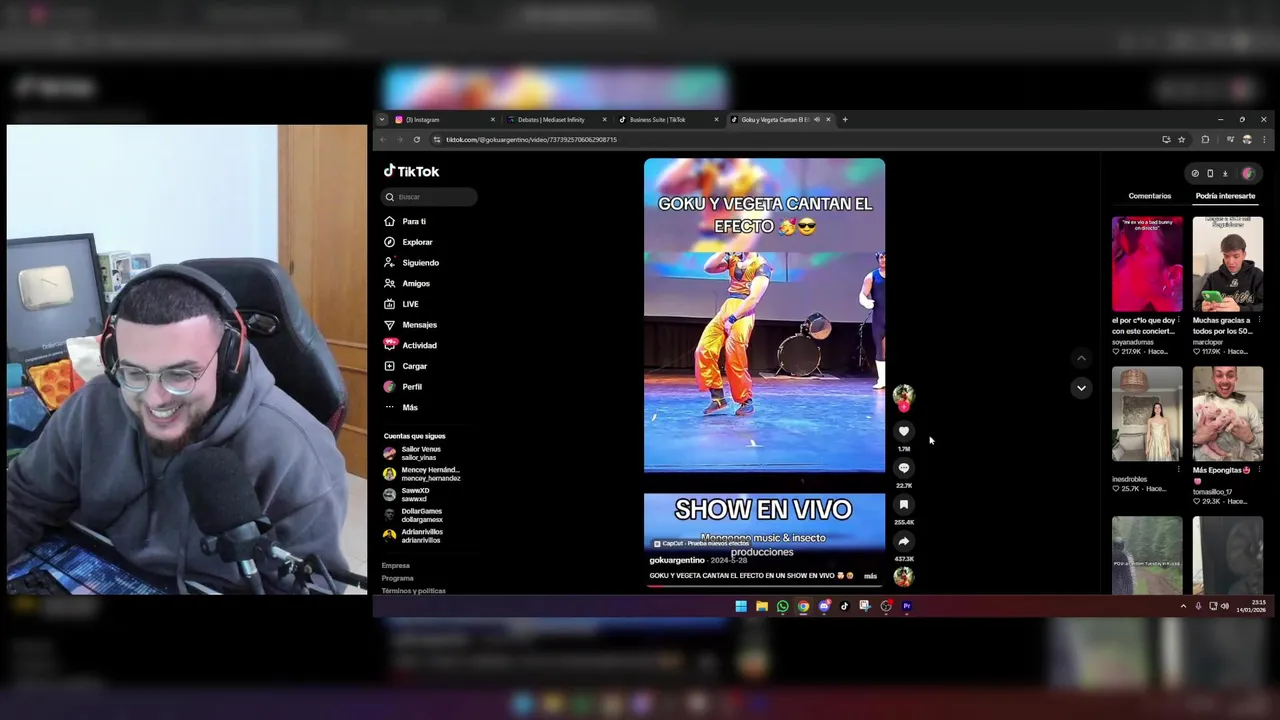Switch to the Comentarios tab
The height and width of the screenshot is (720, 1280).
point(1149,196)
